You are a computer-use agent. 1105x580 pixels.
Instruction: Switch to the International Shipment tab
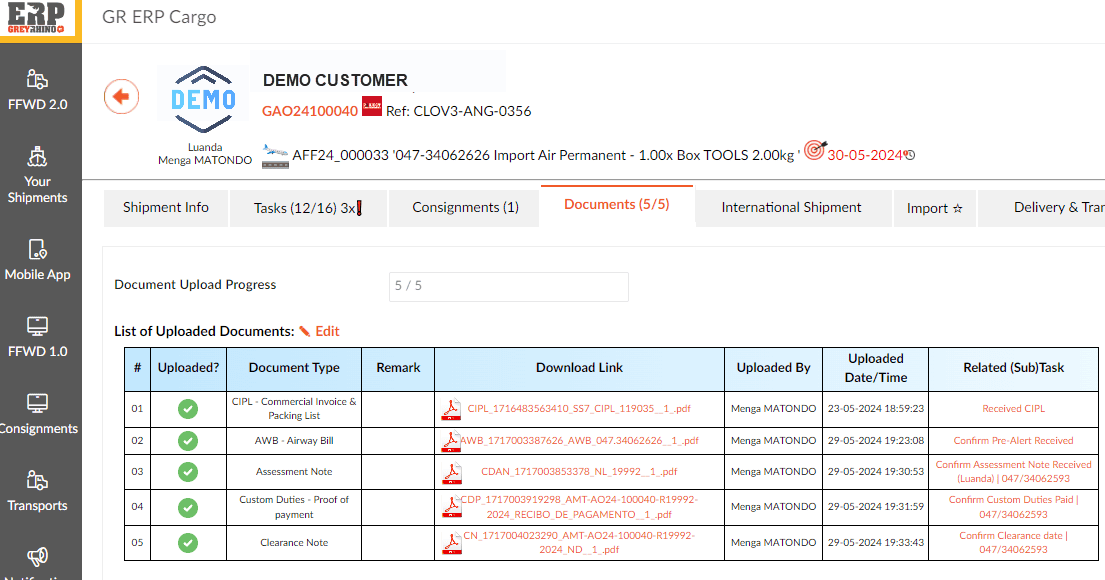pyautogui.click(x=791, y=208)
